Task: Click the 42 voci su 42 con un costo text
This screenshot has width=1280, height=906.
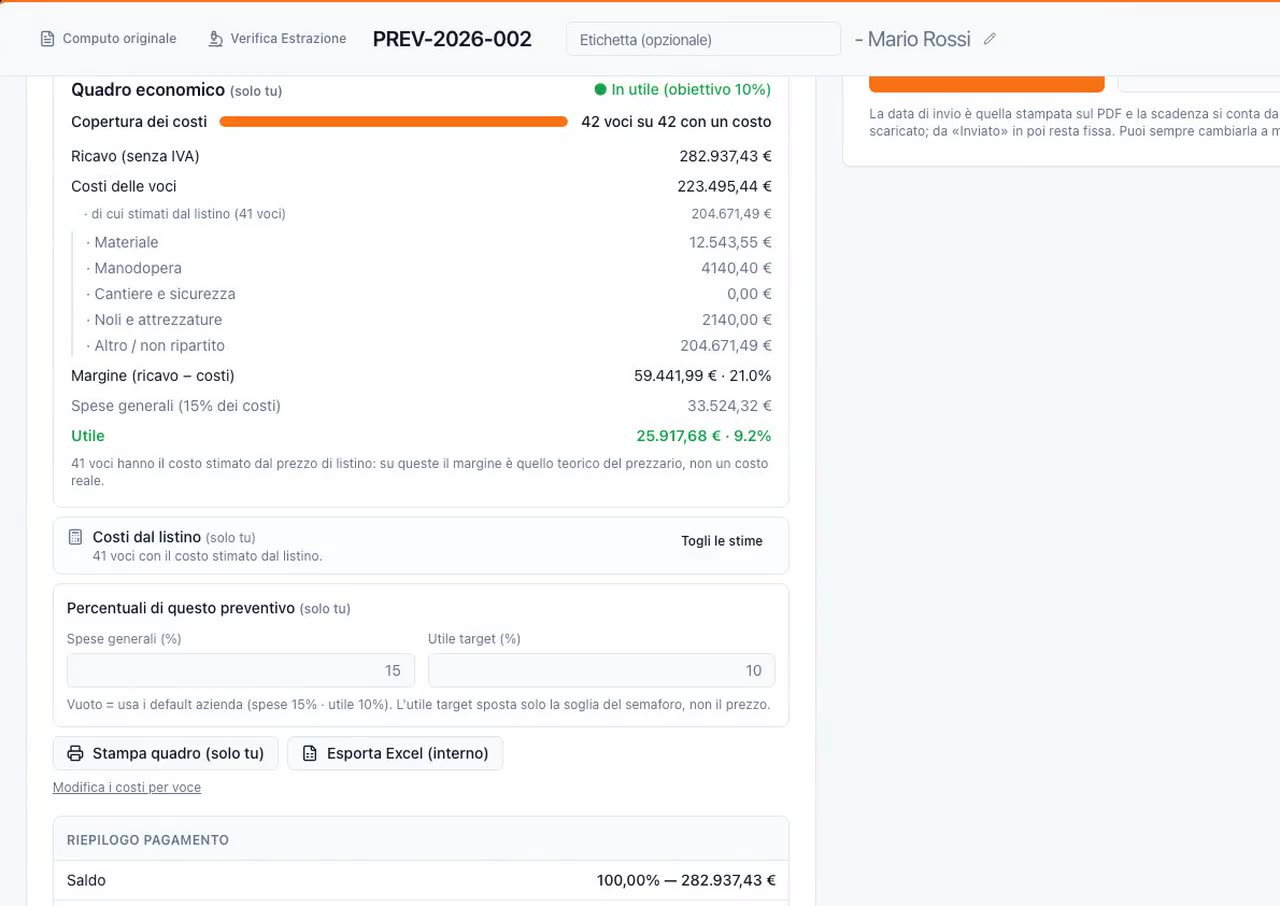Action: click(676, 122)
